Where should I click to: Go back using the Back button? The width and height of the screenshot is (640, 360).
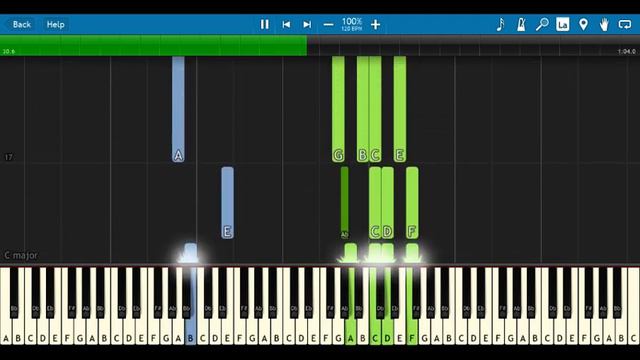(x=21, y=24)
